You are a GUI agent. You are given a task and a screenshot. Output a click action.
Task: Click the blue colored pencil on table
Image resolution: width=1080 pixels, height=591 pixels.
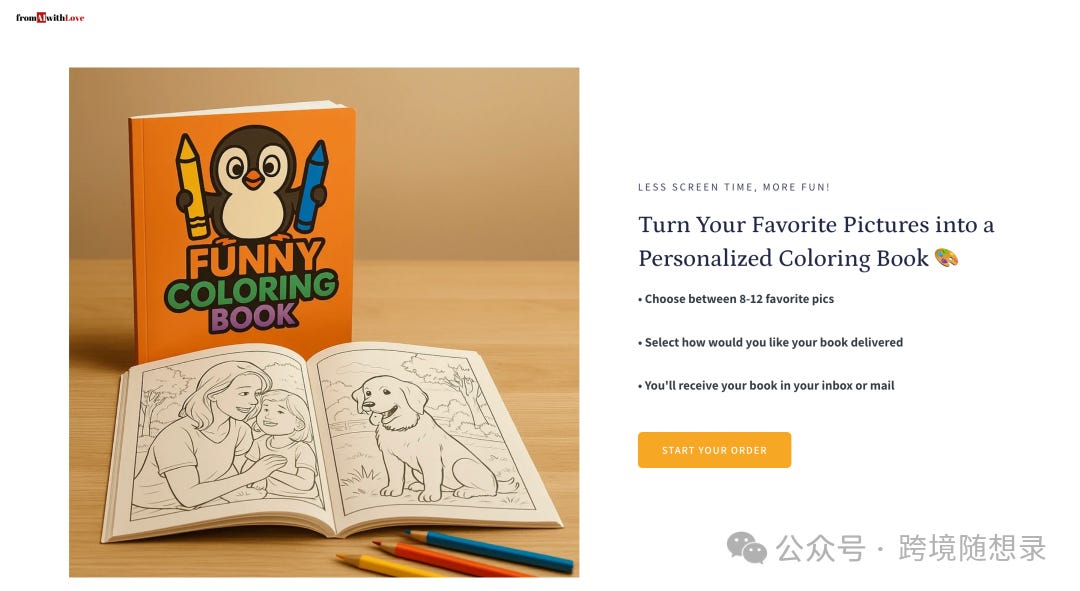click(x=489, y=550)
